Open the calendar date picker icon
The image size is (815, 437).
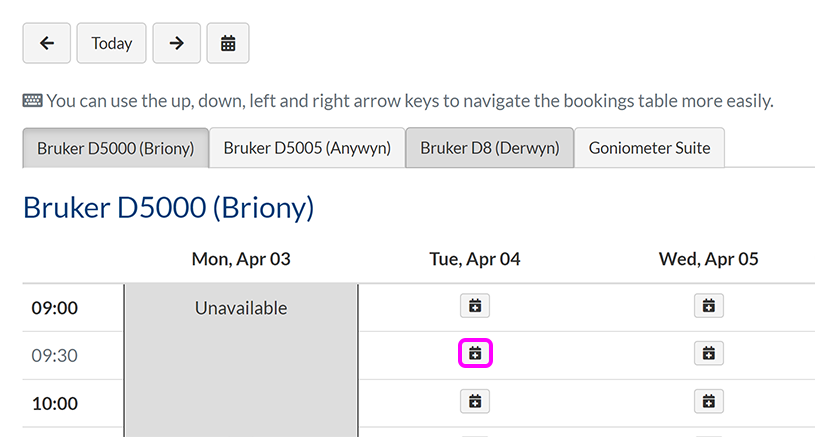pyautogui.click(x=228, y=43)
